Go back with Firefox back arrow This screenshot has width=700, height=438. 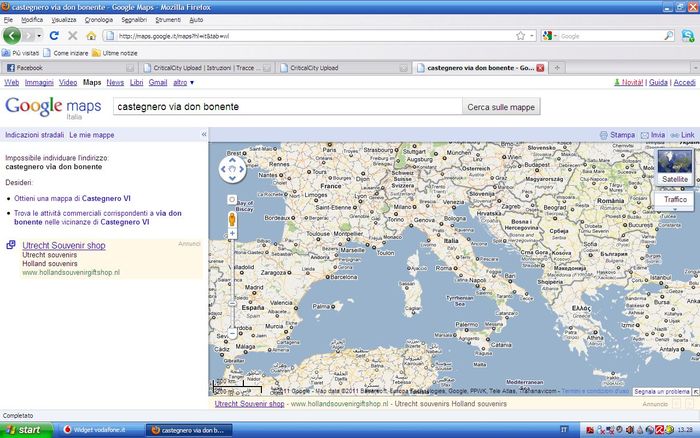pyautogui.click(x=12, y=36)
